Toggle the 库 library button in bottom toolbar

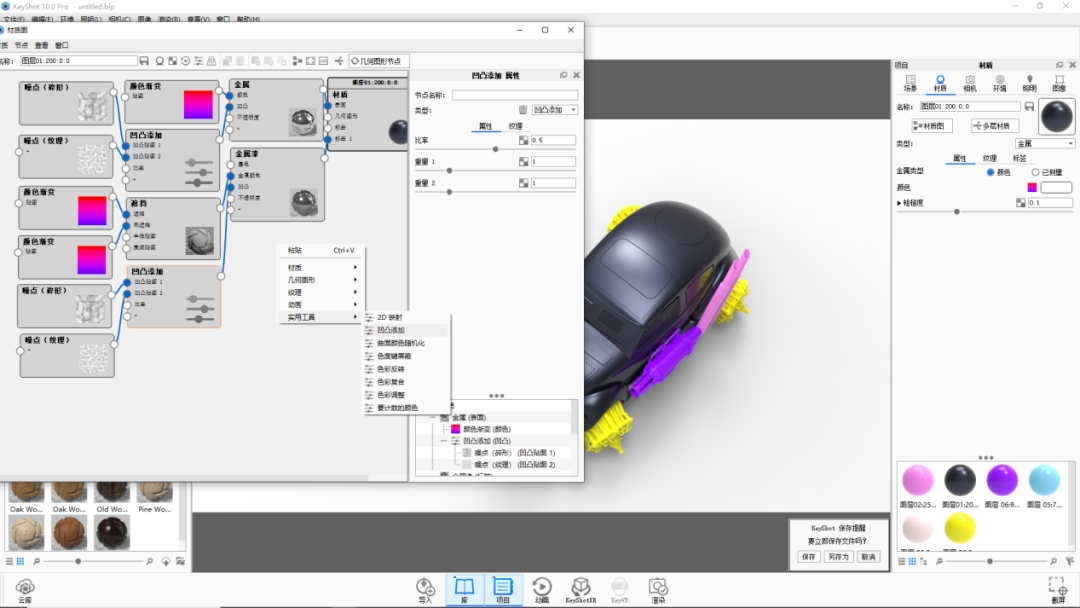pyautogui.click(x=464, y=590)
